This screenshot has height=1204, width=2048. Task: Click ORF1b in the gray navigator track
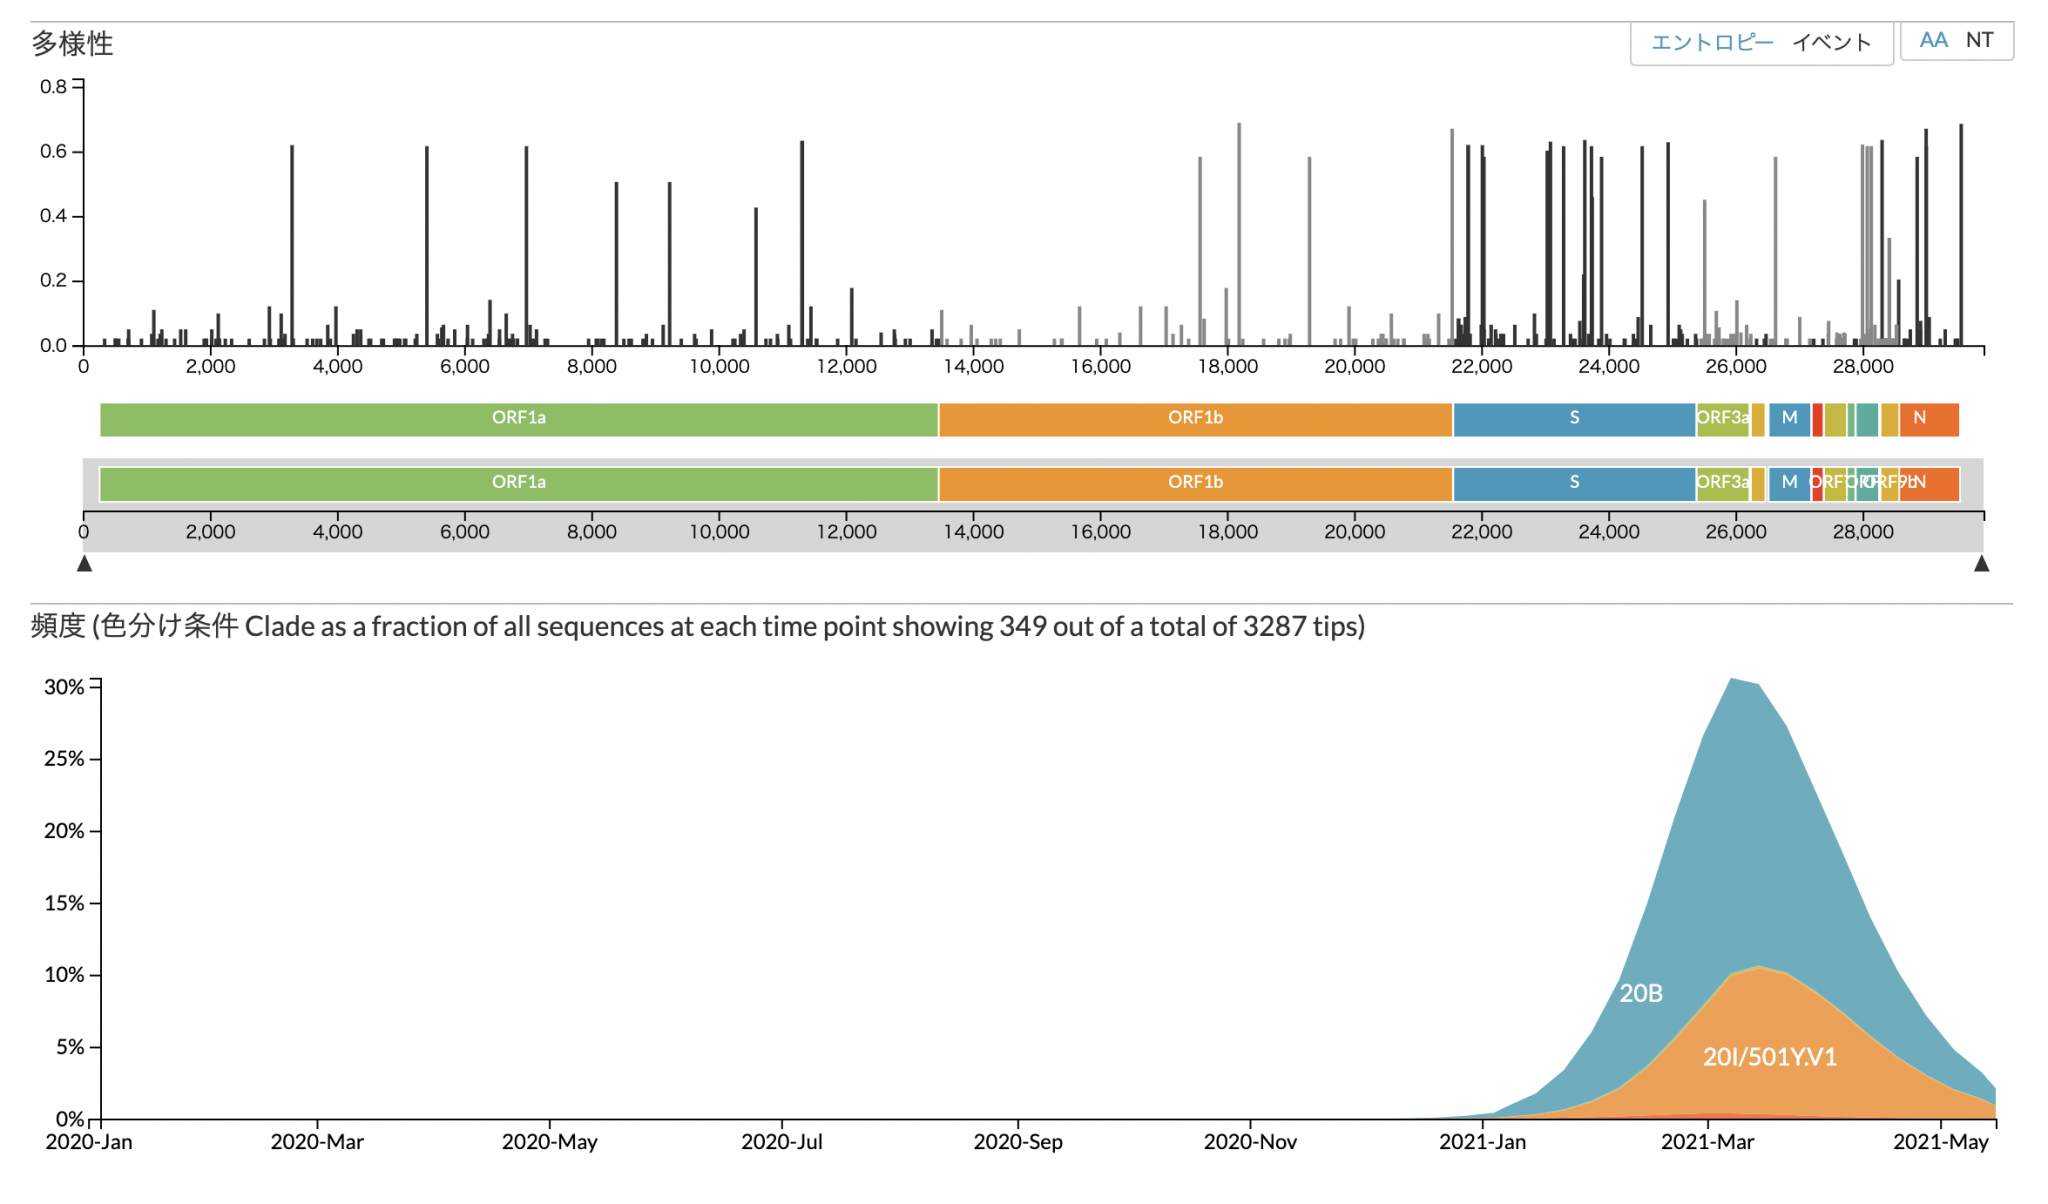[x=1195, y=483]
